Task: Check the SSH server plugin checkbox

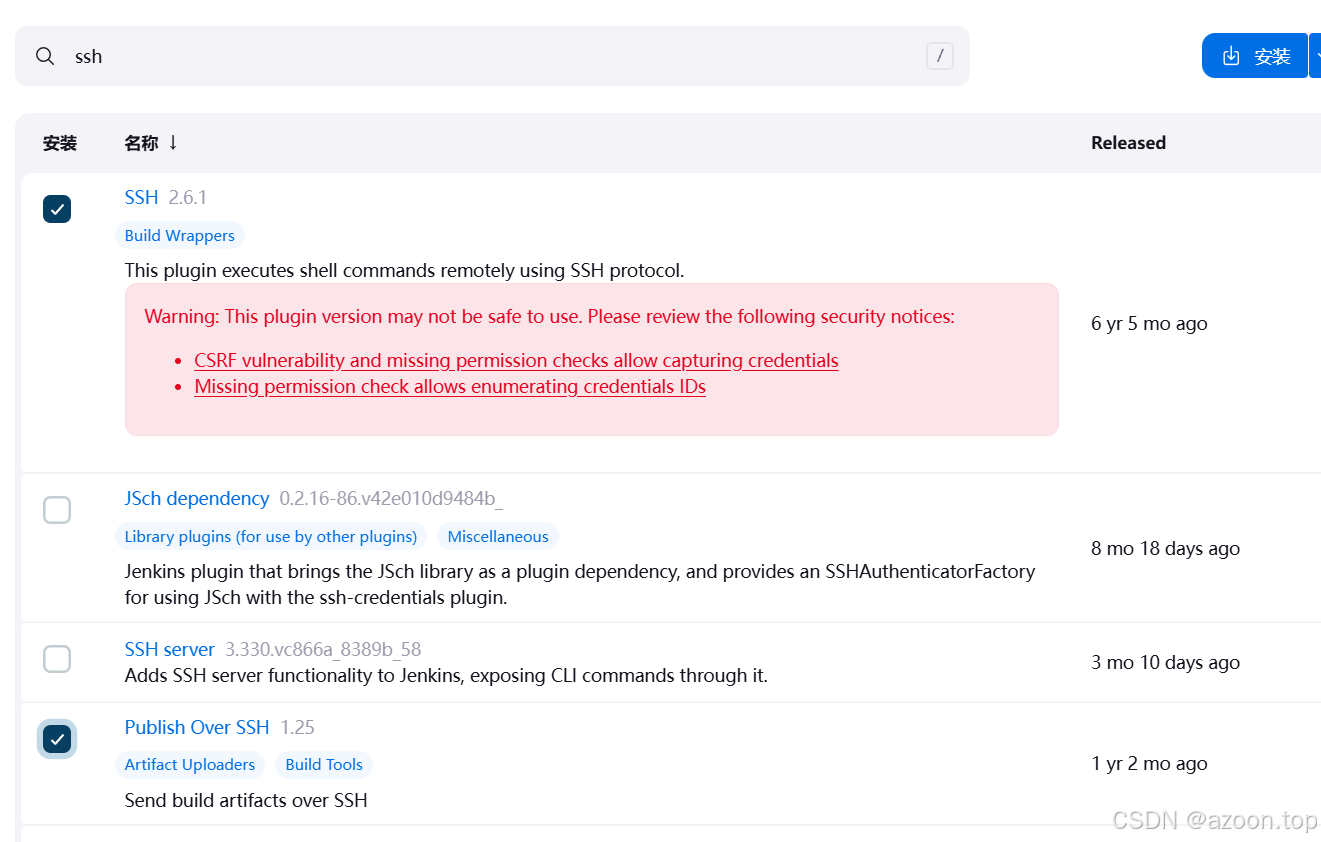Action: pyautogui.click(x=57, y=659)
